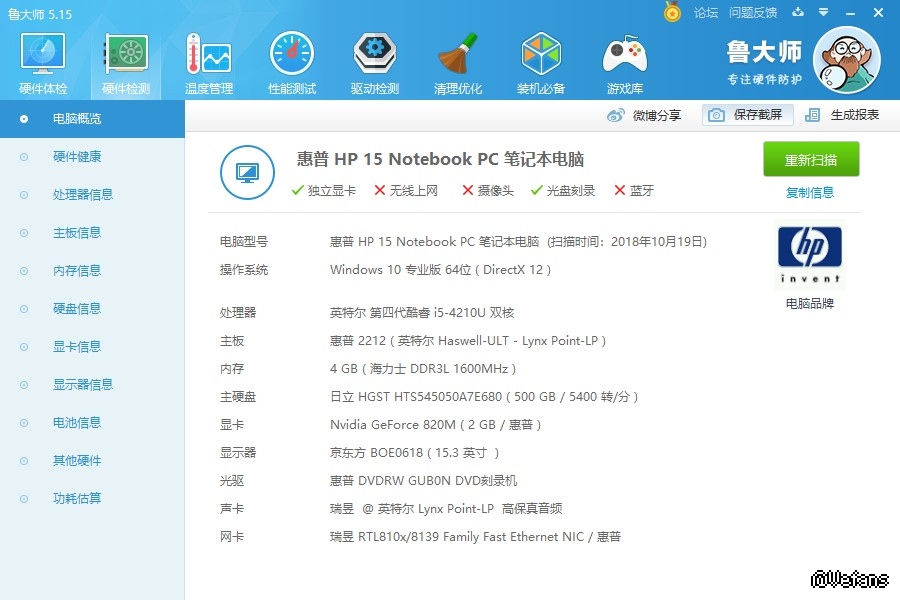Open 电池信息 in the left sidebar
Screen dimensions: 900x600
point(77,423)
